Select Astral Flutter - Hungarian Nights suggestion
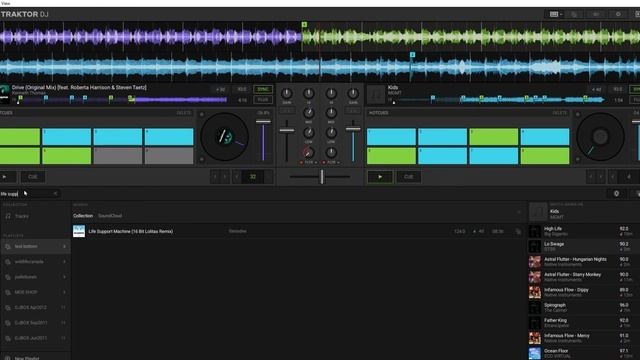The height and width of the screenshot is (360, 640). point(584,262)
